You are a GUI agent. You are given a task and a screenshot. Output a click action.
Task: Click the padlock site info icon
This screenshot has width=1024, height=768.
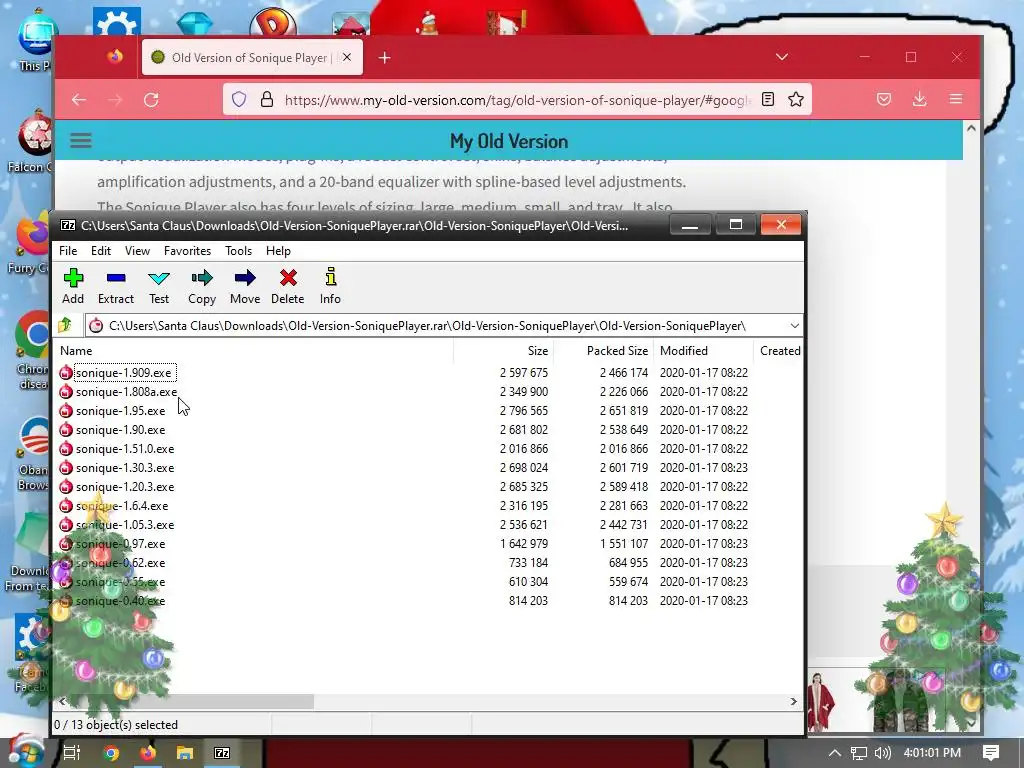[266, 99]
